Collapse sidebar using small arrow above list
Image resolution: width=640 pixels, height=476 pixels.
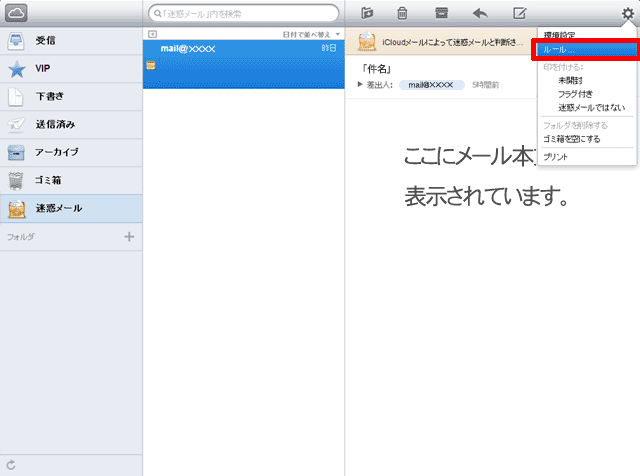coord(152,34)
